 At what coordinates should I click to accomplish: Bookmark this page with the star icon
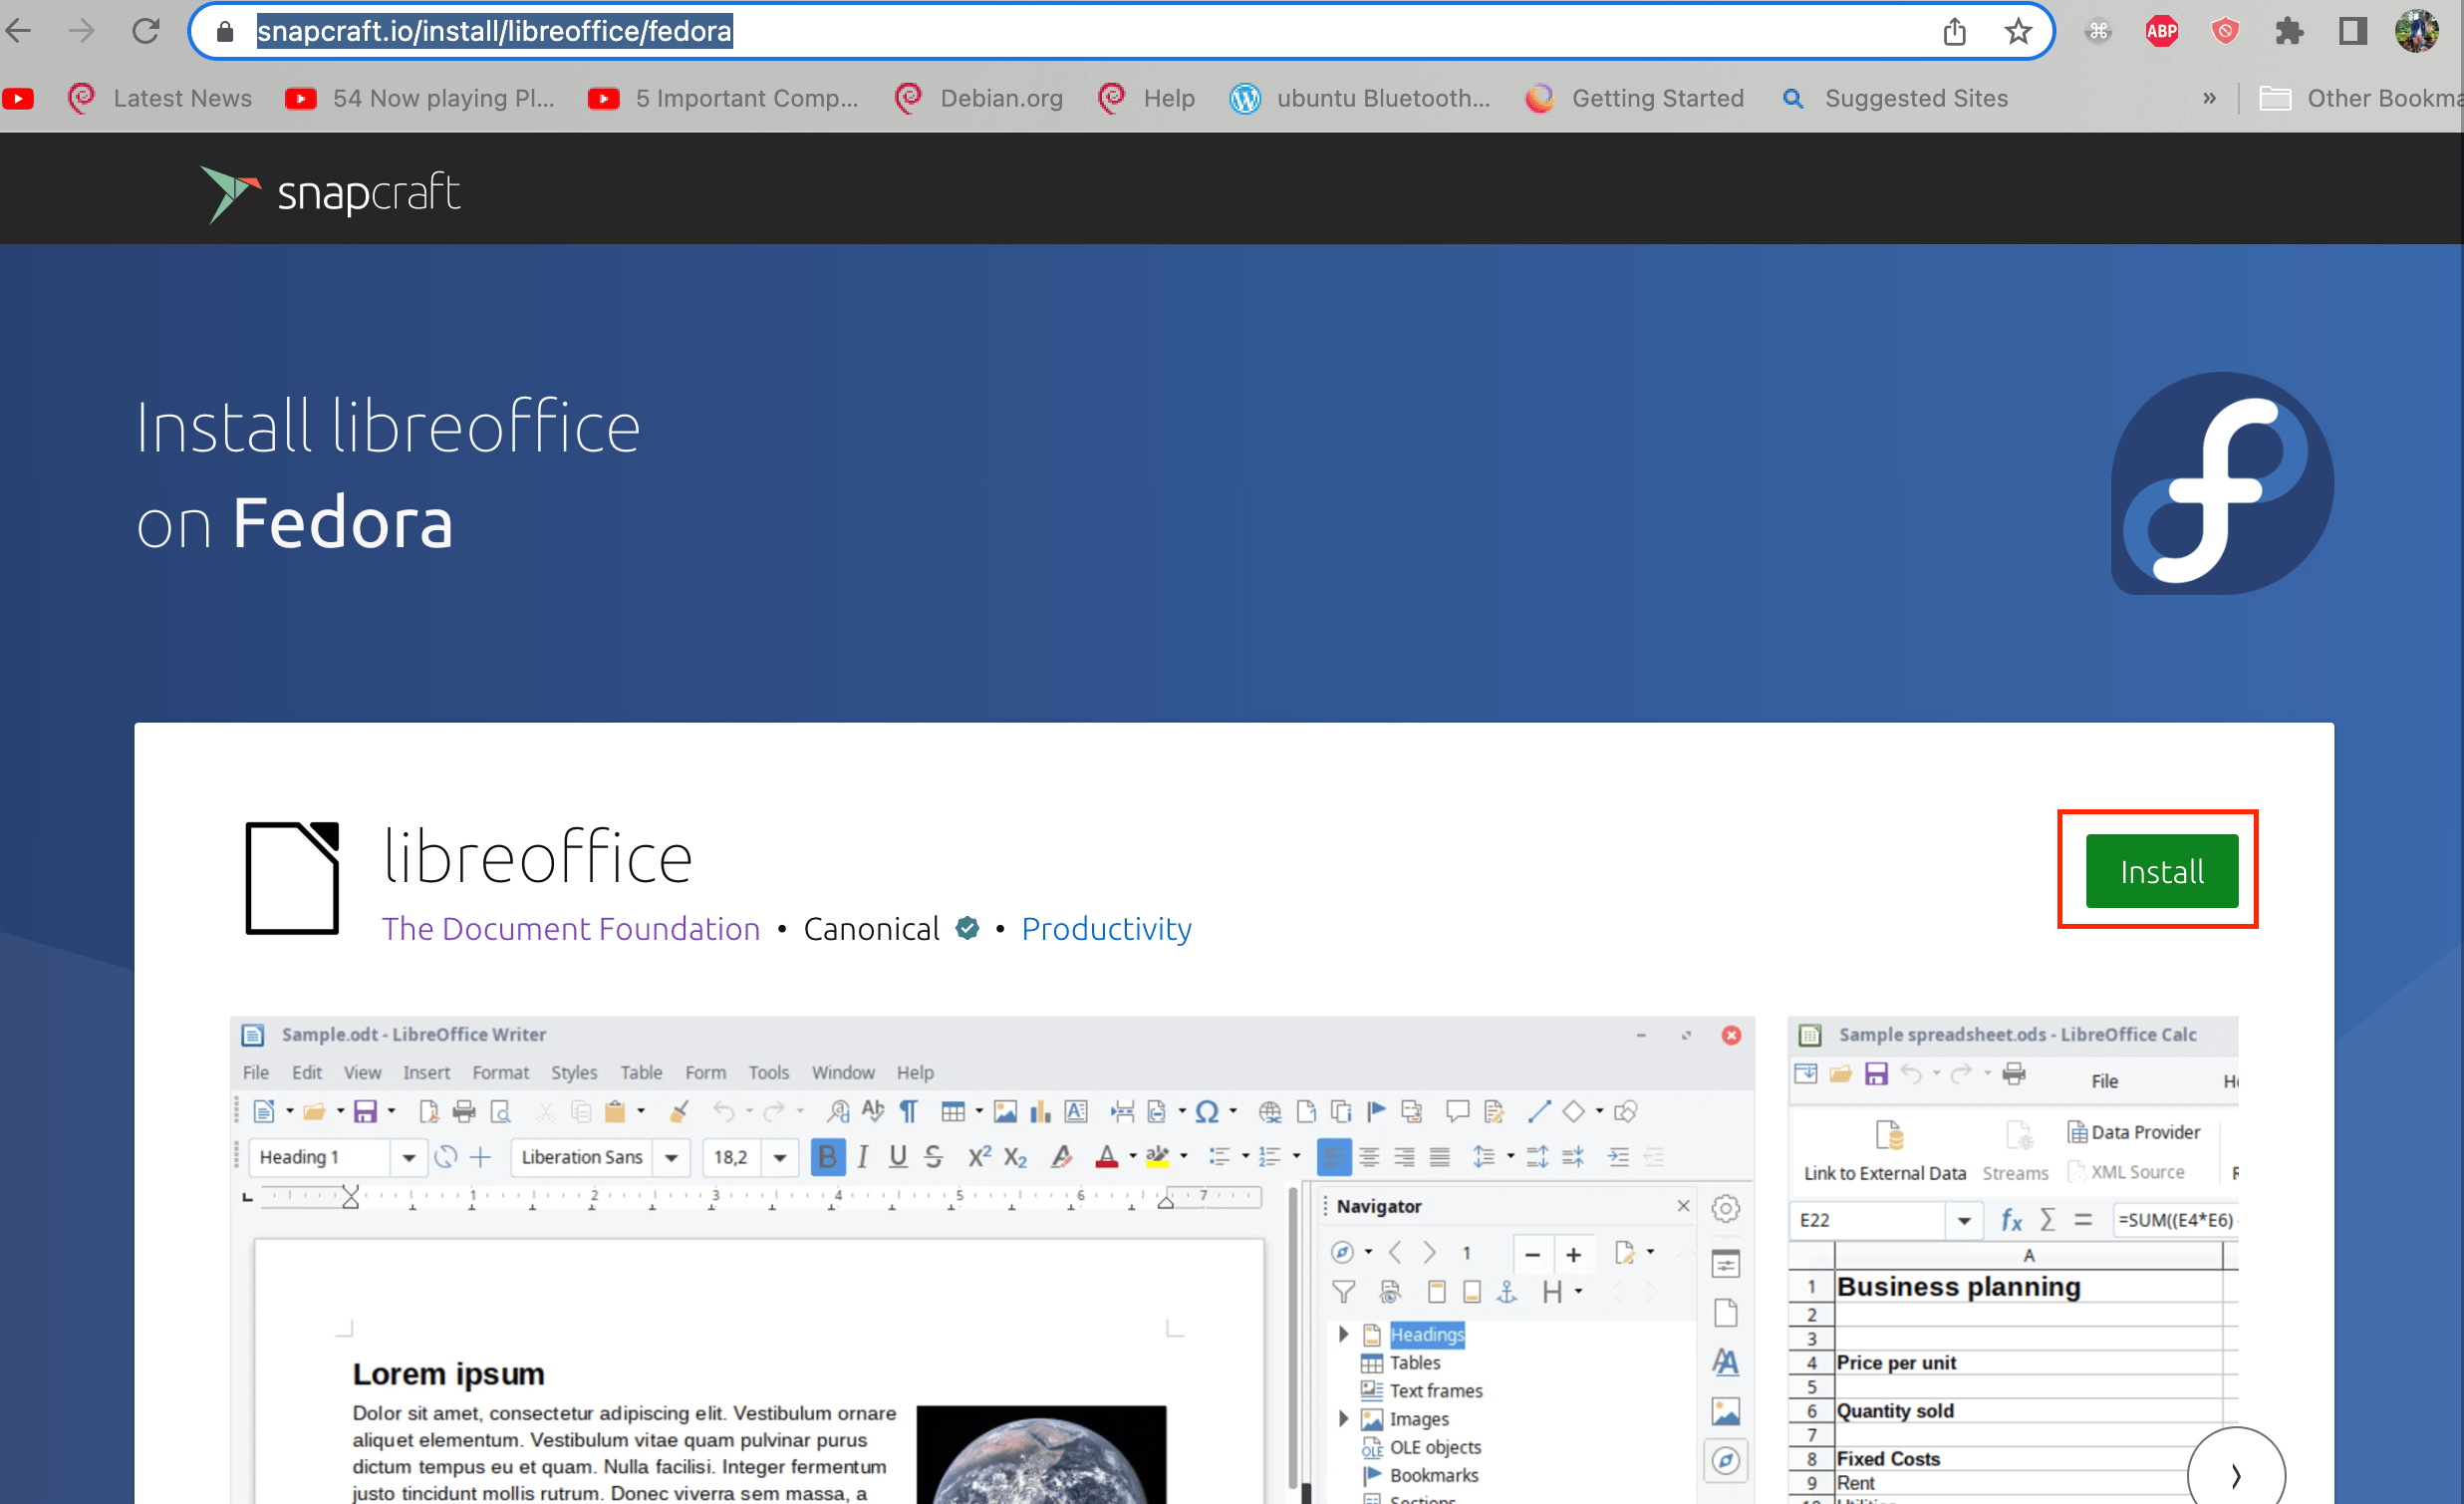pos(2018,32)
